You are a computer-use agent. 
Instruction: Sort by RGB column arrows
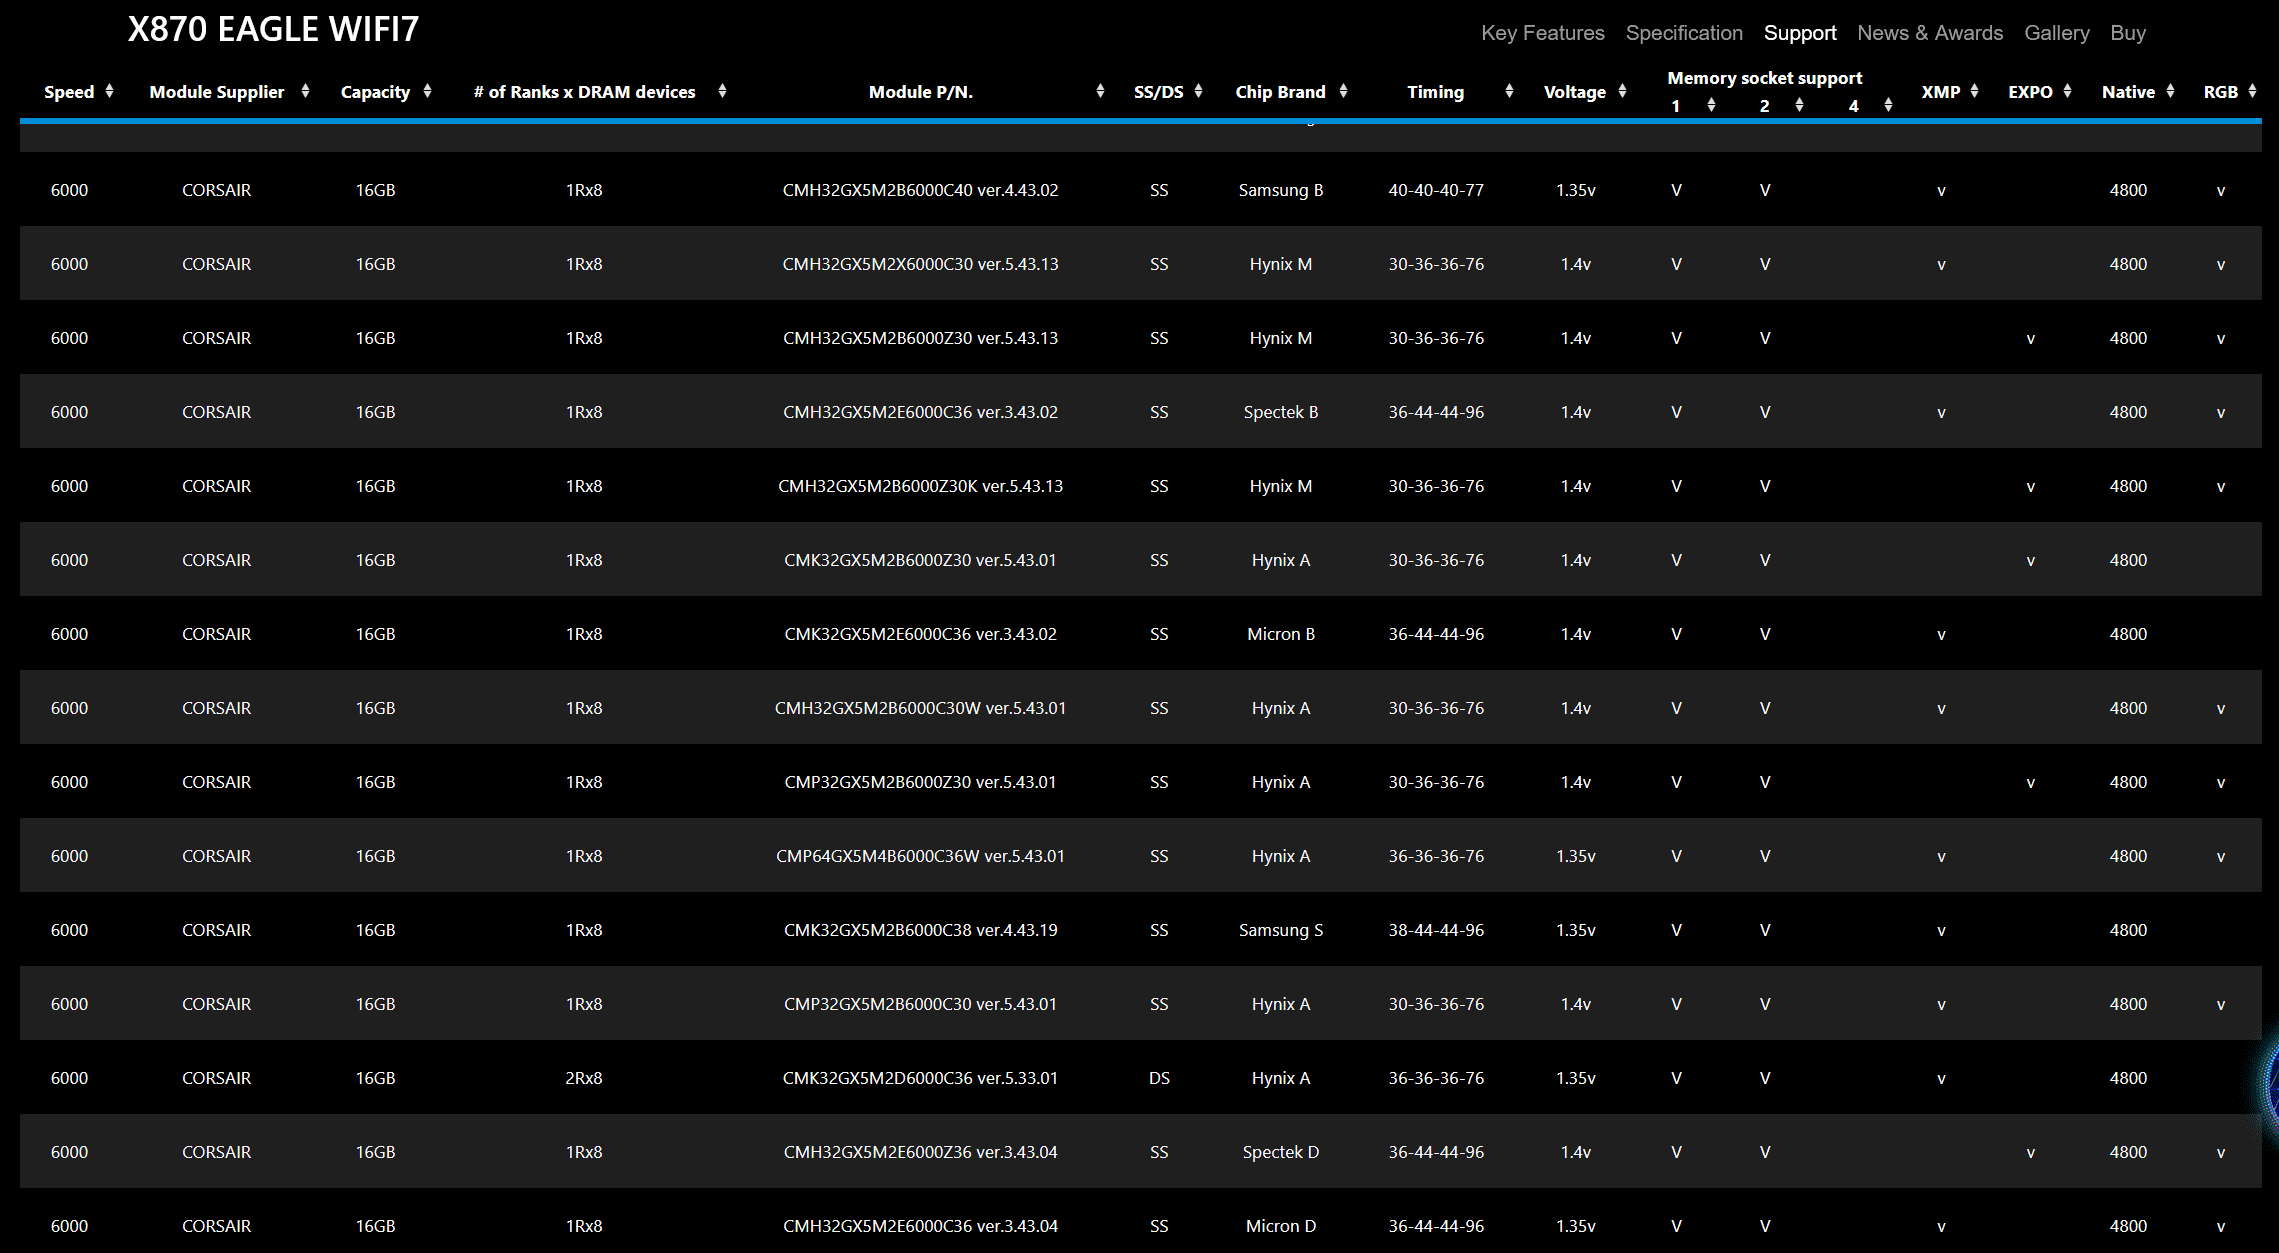(x=2252, y=91)
